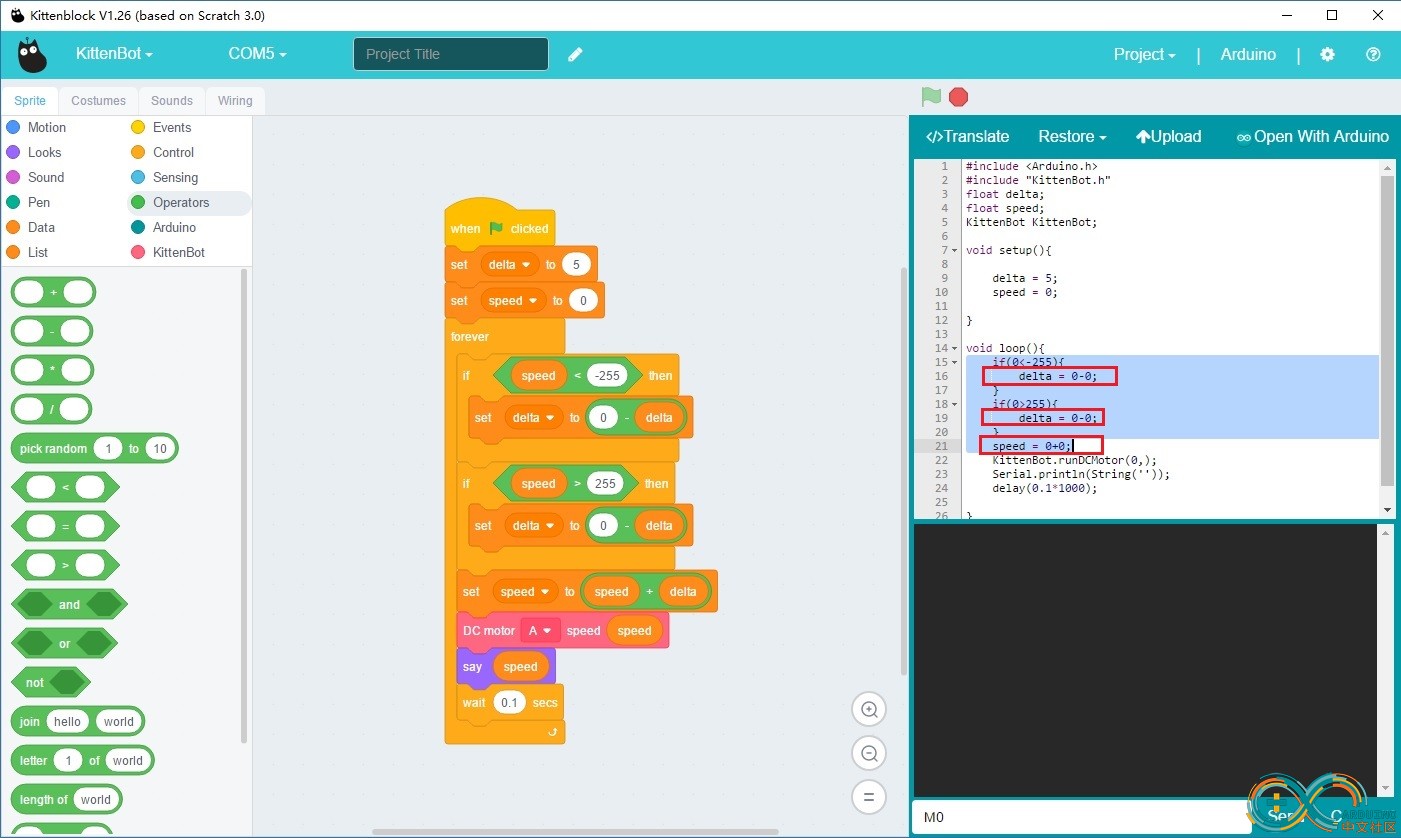The height and width of the screenshot is (838, 1401).
Task: Select the Sound block category
Action: (35, 177)
